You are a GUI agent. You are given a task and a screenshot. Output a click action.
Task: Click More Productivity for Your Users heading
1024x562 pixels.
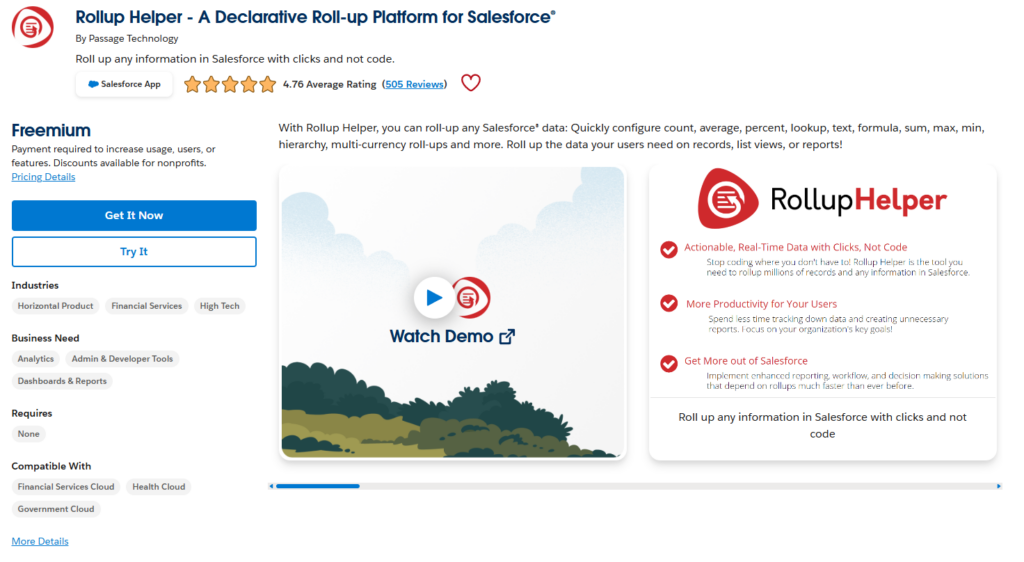761,304
